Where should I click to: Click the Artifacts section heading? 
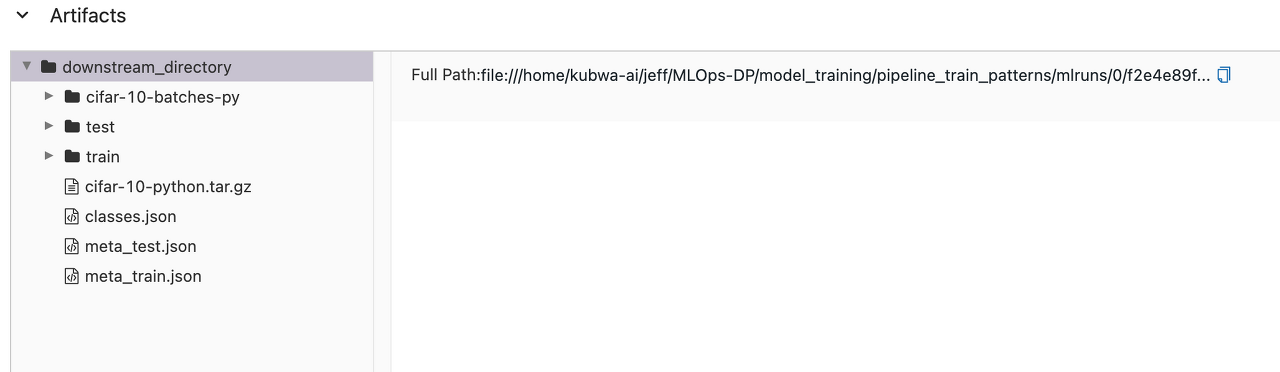pos(88,16)
